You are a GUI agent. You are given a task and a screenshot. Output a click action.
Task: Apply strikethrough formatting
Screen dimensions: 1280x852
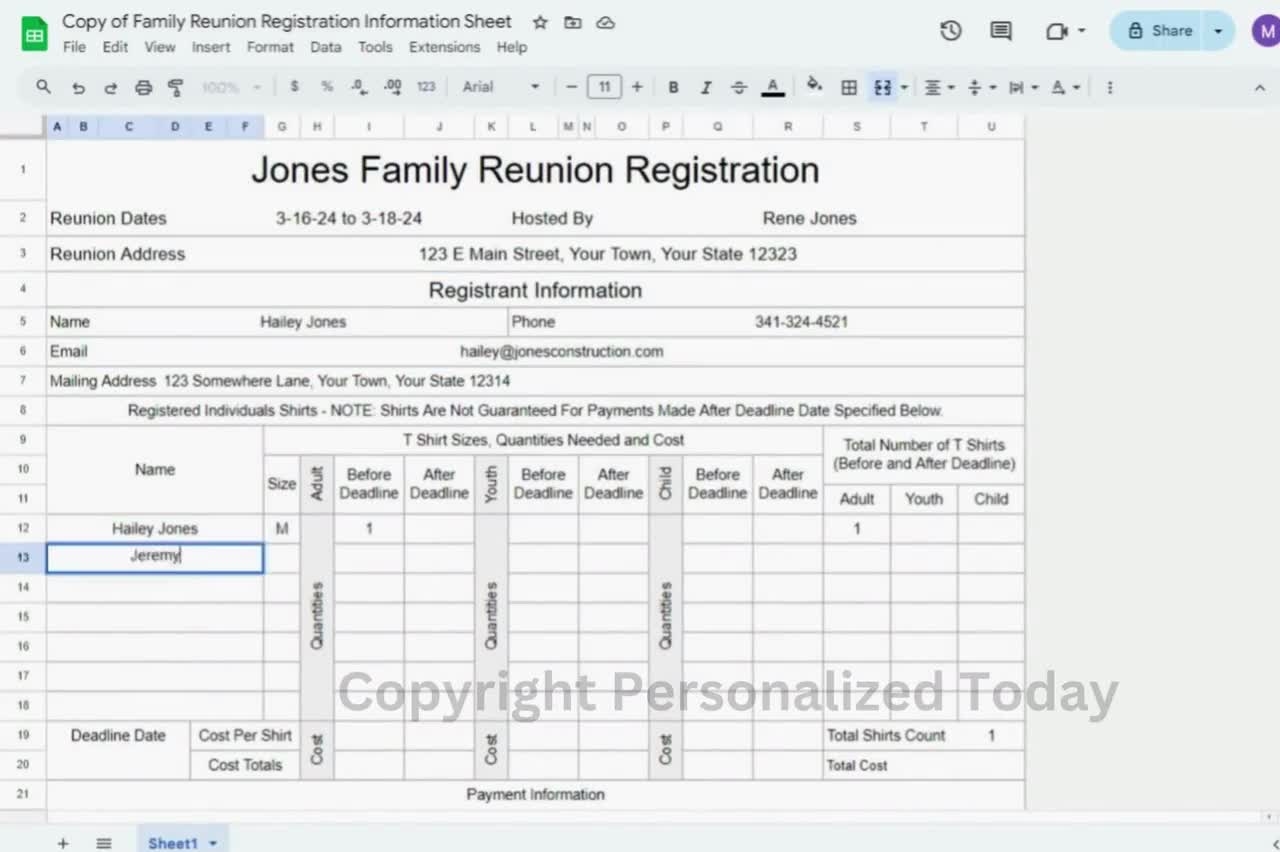click(x=739, y=87)
